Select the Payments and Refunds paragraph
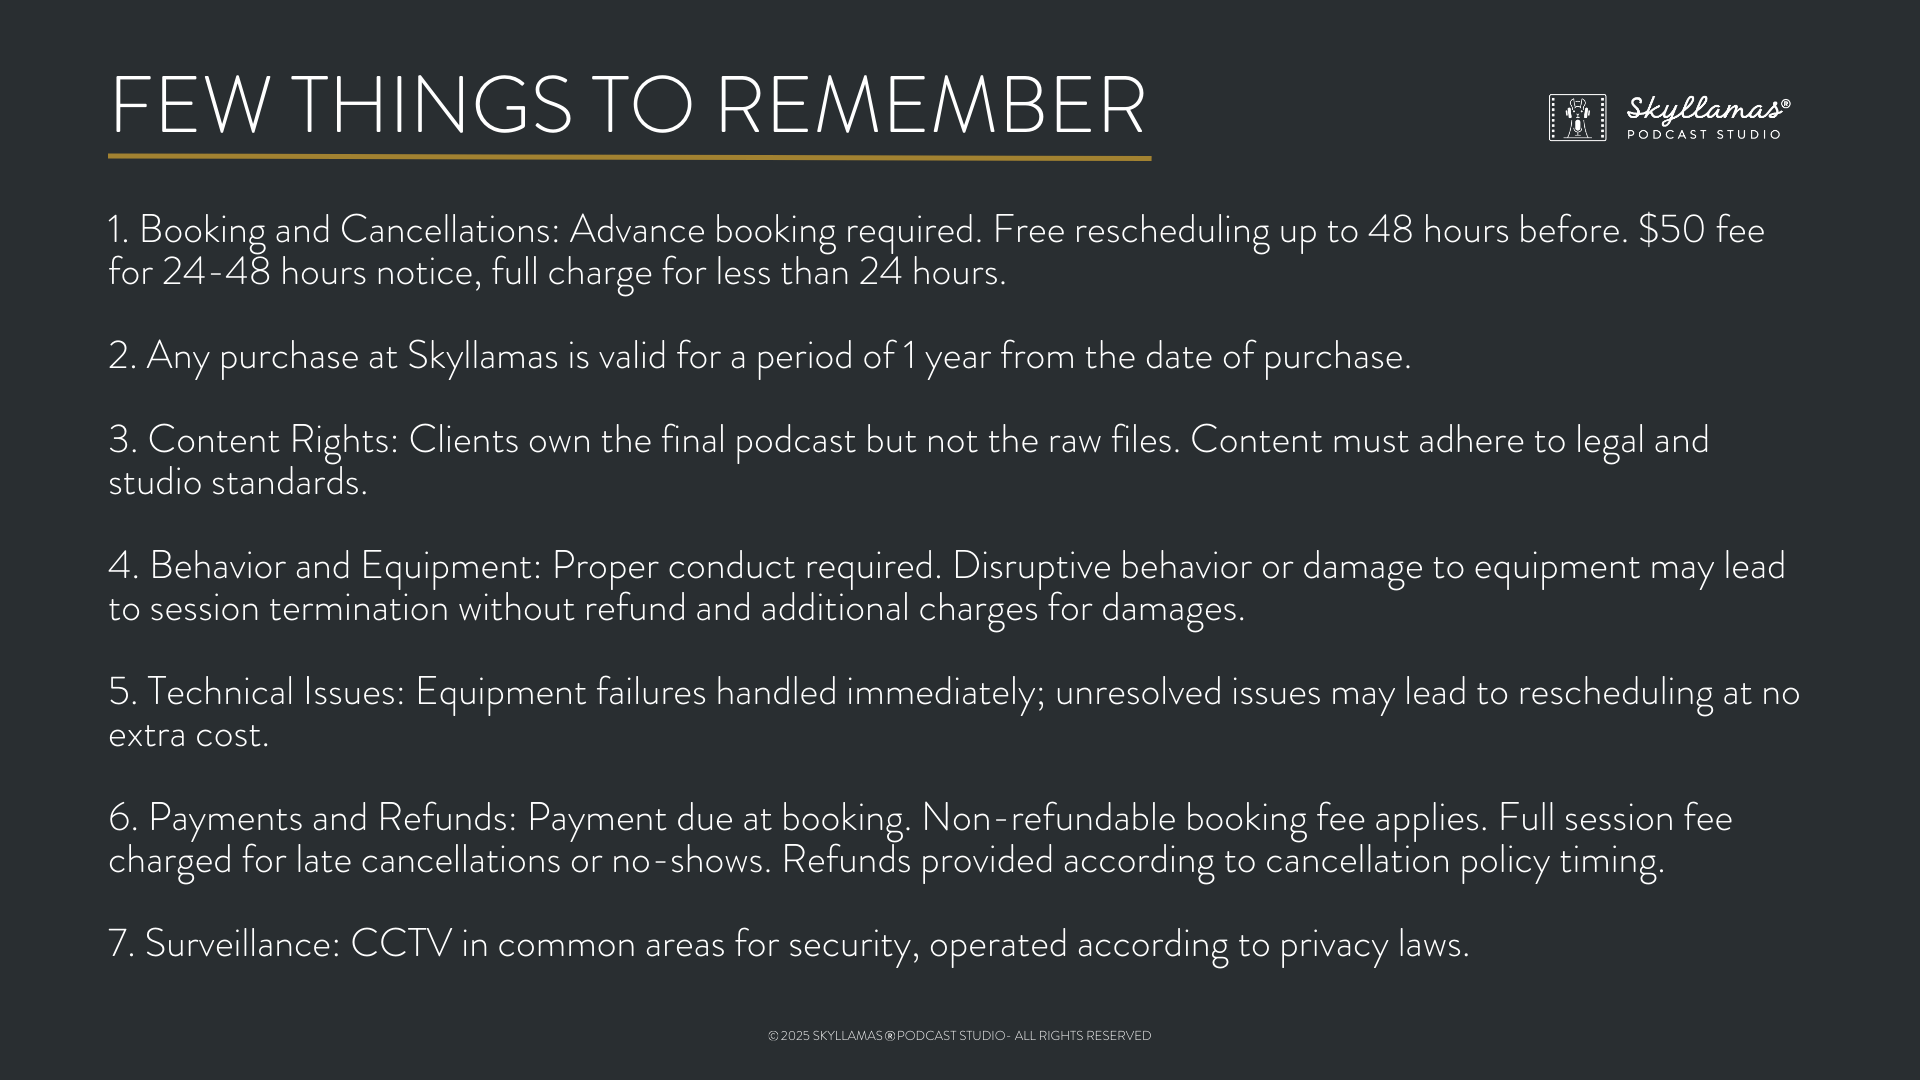Image resolution: width=1920 pixels, height=1080 pixels. [x=920, y=839]
